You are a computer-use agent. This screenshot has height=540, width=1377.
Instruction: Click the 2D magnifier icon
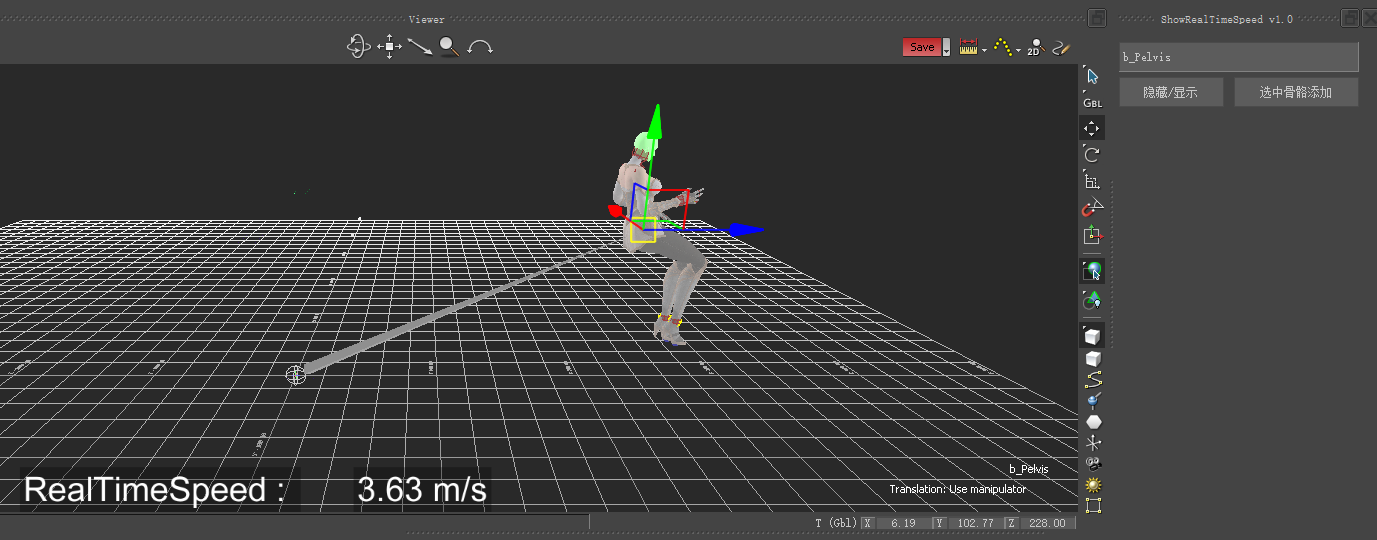(1035, 47)
